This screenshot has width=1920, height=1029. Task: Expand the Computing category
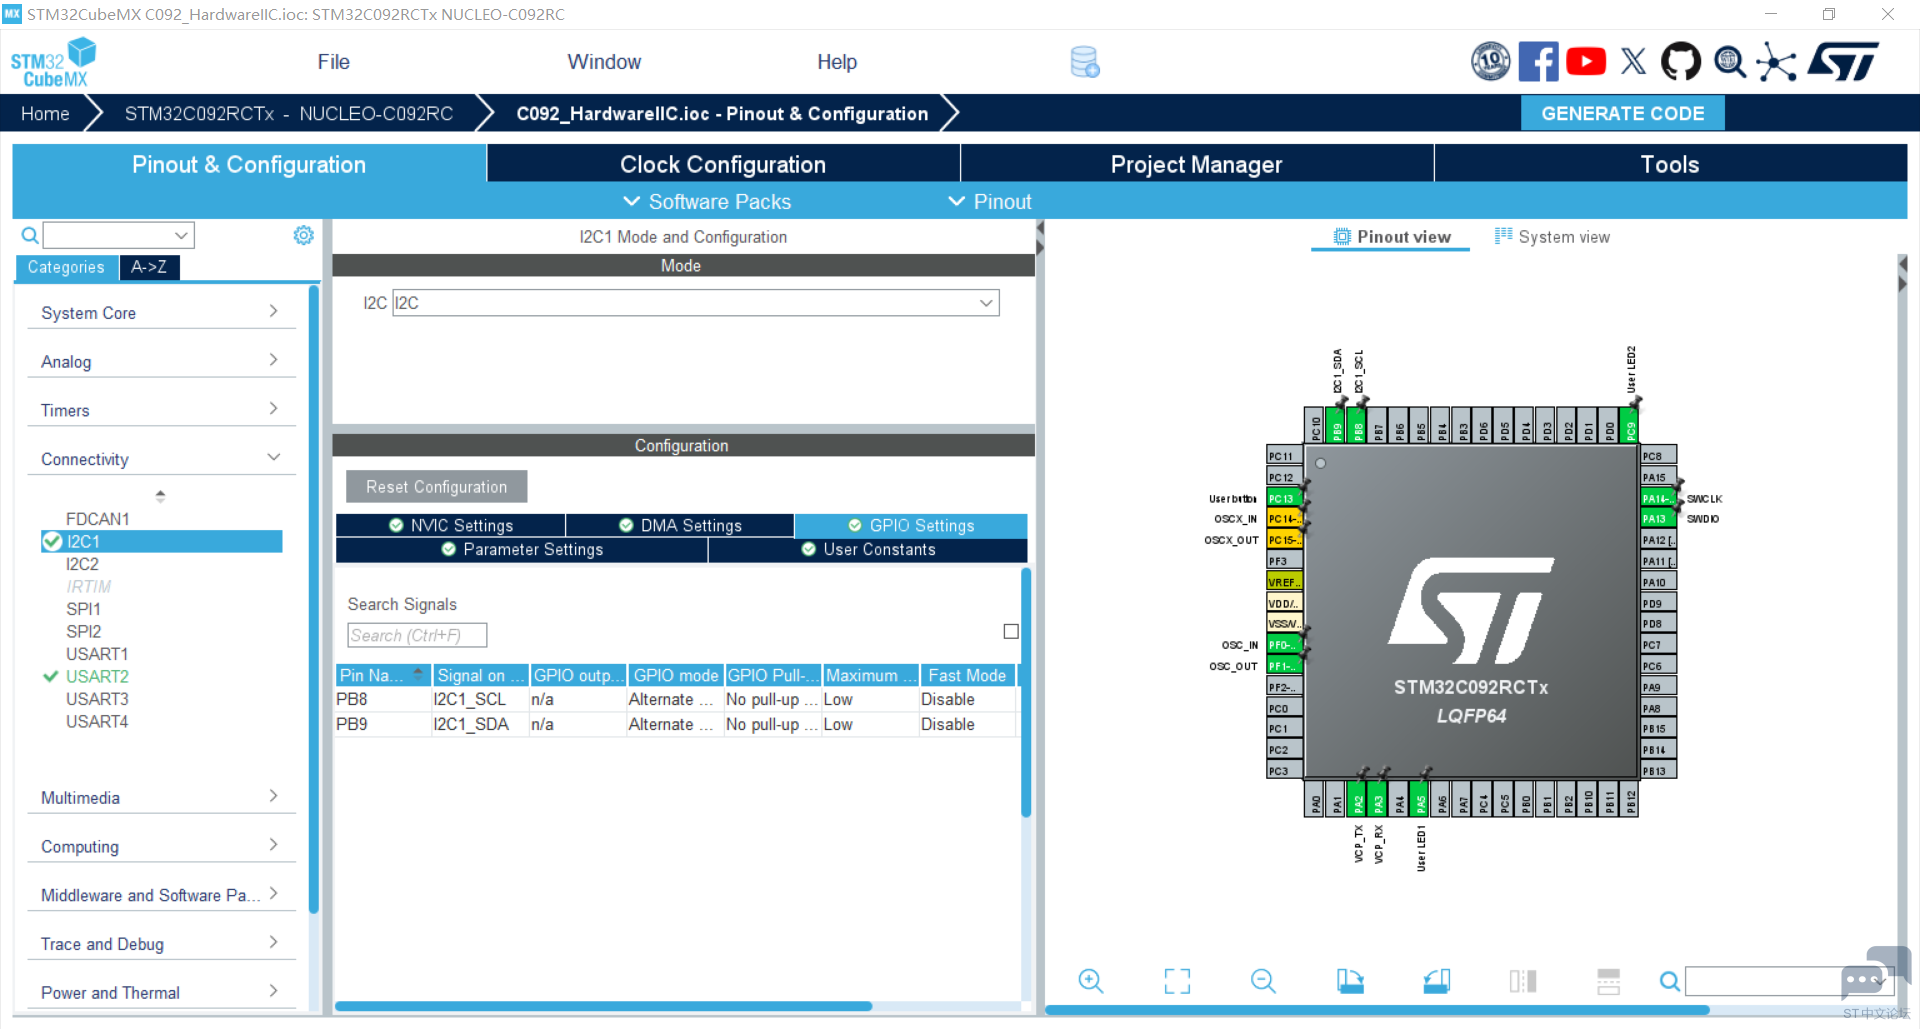(x=160, y=847)
